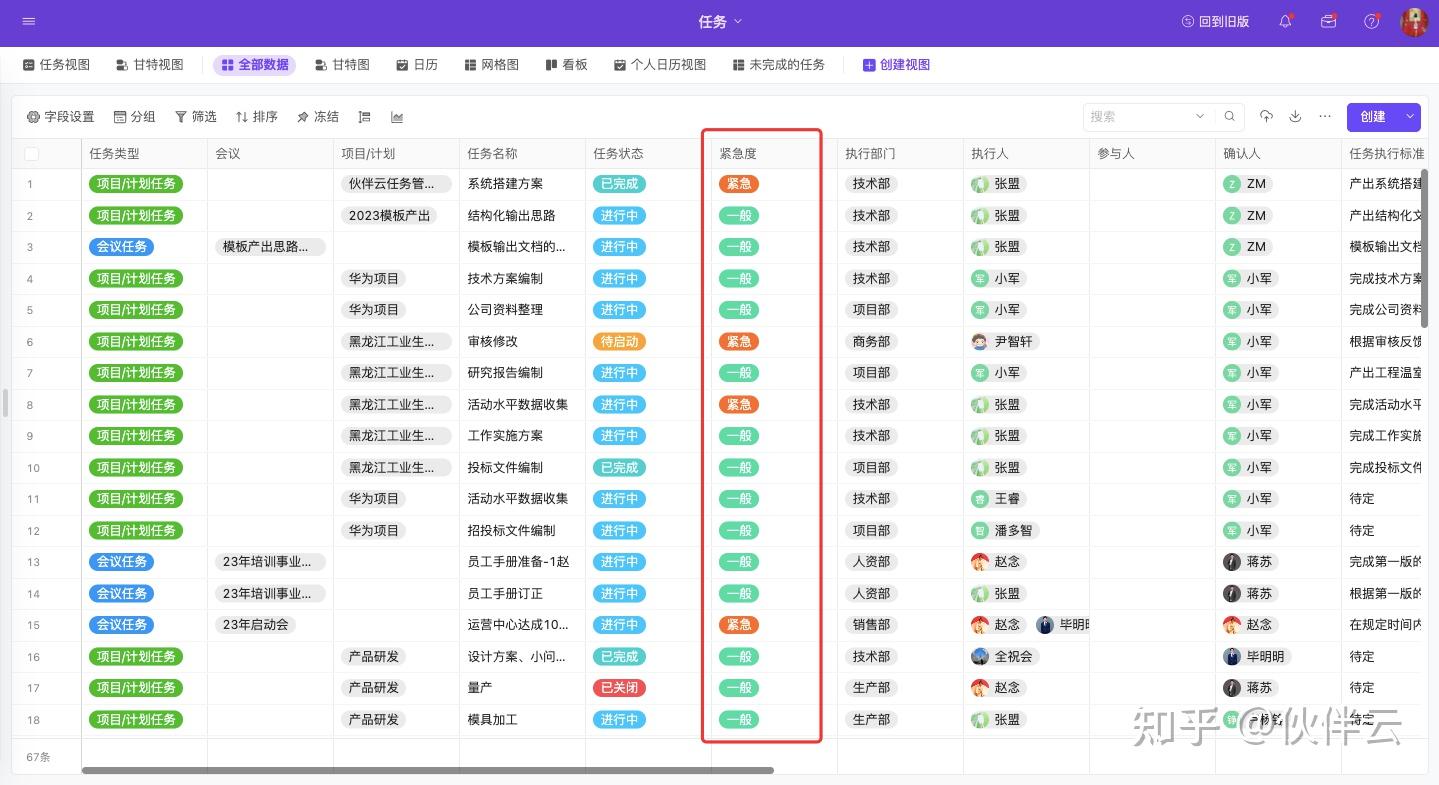Click task name 技术方案编制
Screen dimensions: 1439x785
pos(505,279)
